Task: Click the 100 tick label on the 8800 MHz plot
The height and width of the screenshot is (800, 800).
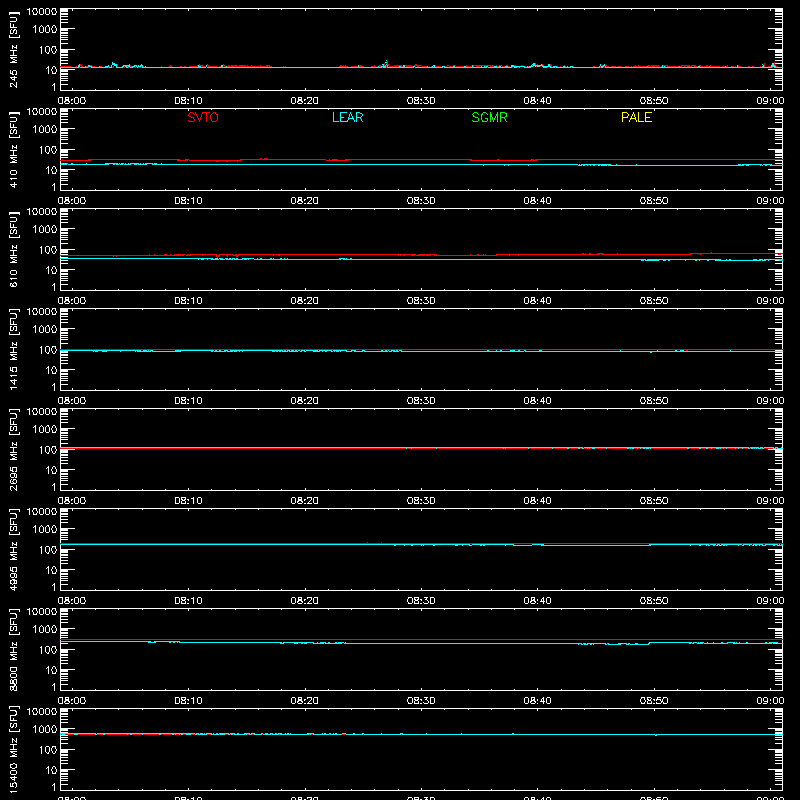Action: pos(48,649)
